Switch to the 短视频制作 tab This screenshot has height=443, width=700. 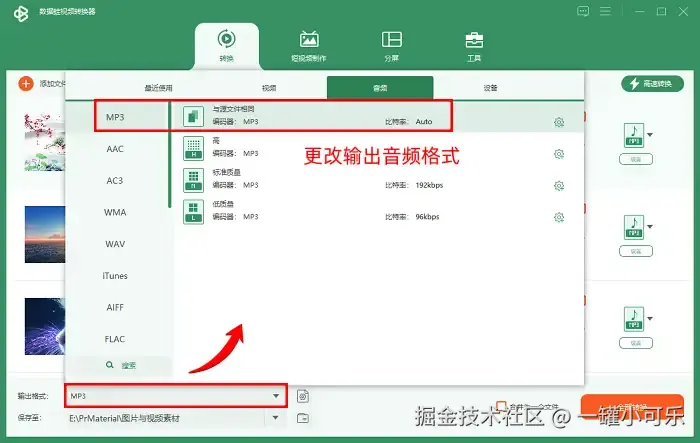(308, 46)
